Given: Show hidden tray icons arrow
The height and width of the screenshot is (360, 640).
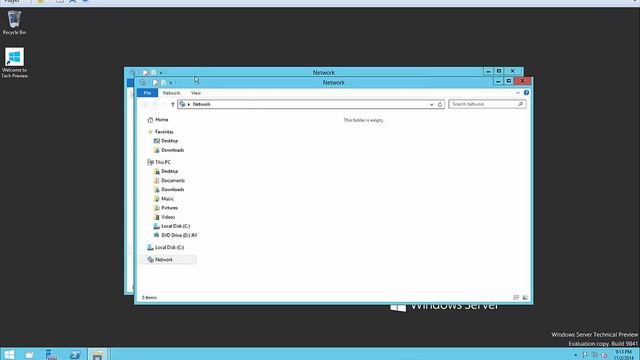Looking at the screenshot, I should [576, 355].
